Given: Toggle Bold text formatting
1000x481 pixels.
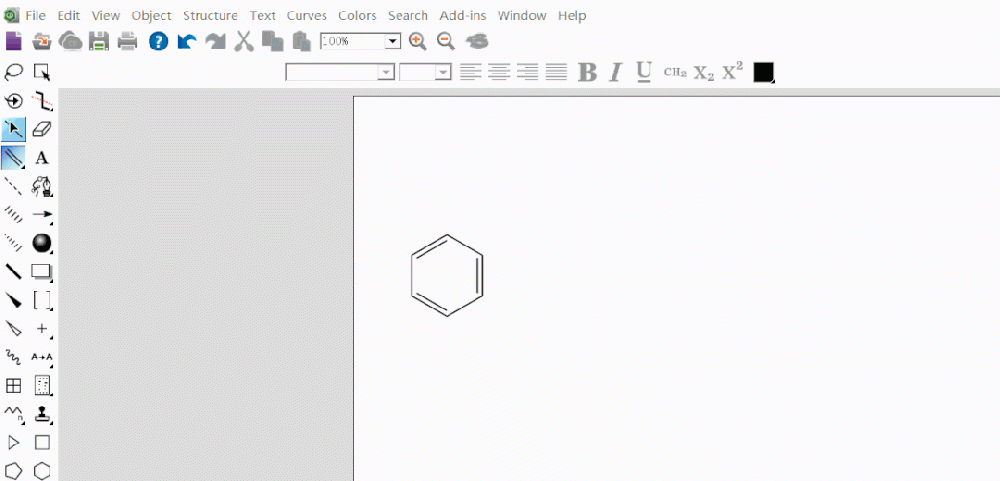Looking at the screenshot, I should coord(587,72).
